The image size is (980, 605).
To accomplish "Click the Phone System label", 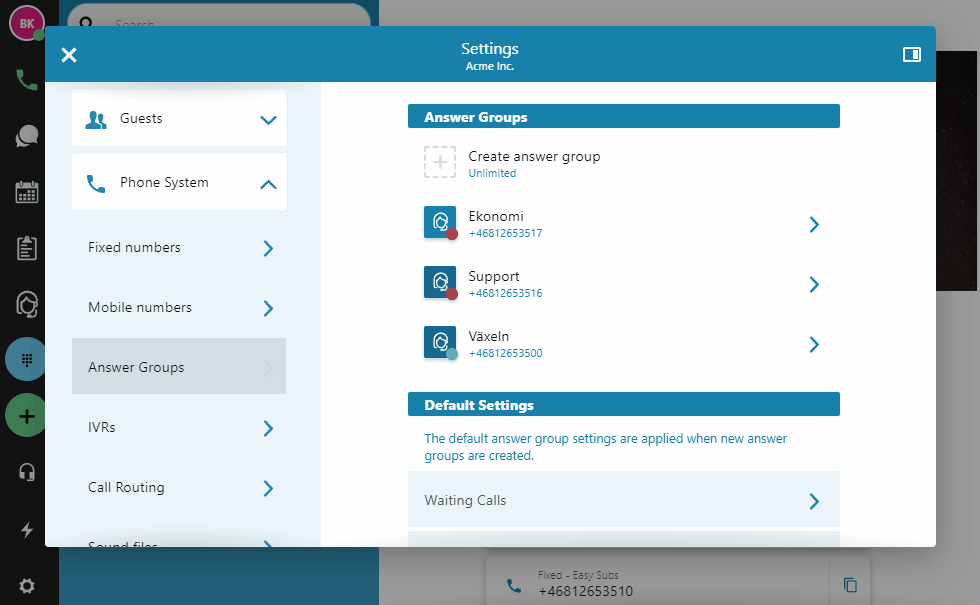I will (164, 182).
